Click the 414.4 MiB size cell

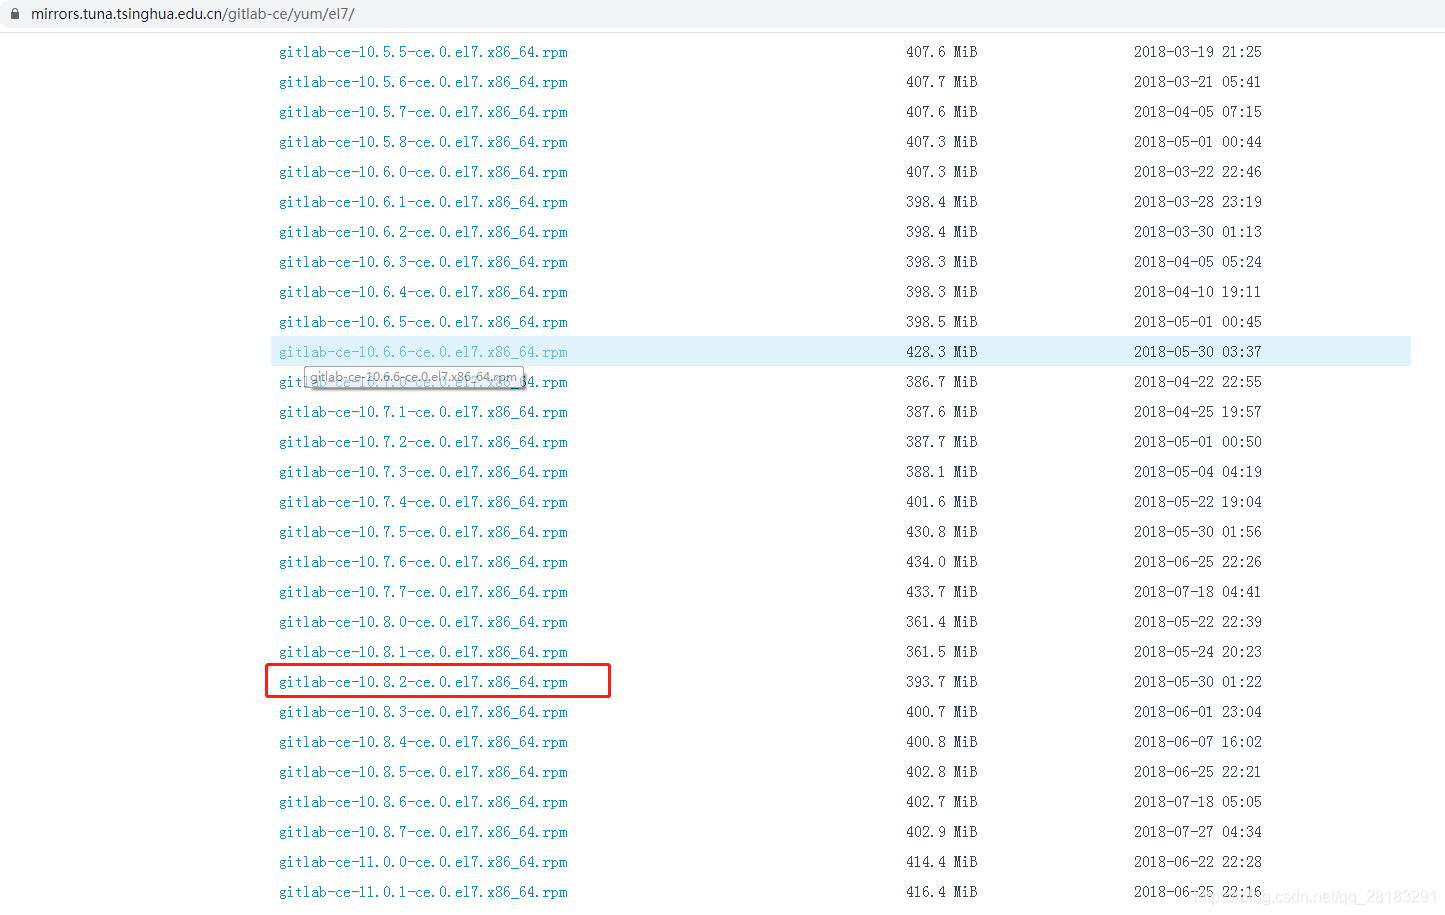(942, 862)
